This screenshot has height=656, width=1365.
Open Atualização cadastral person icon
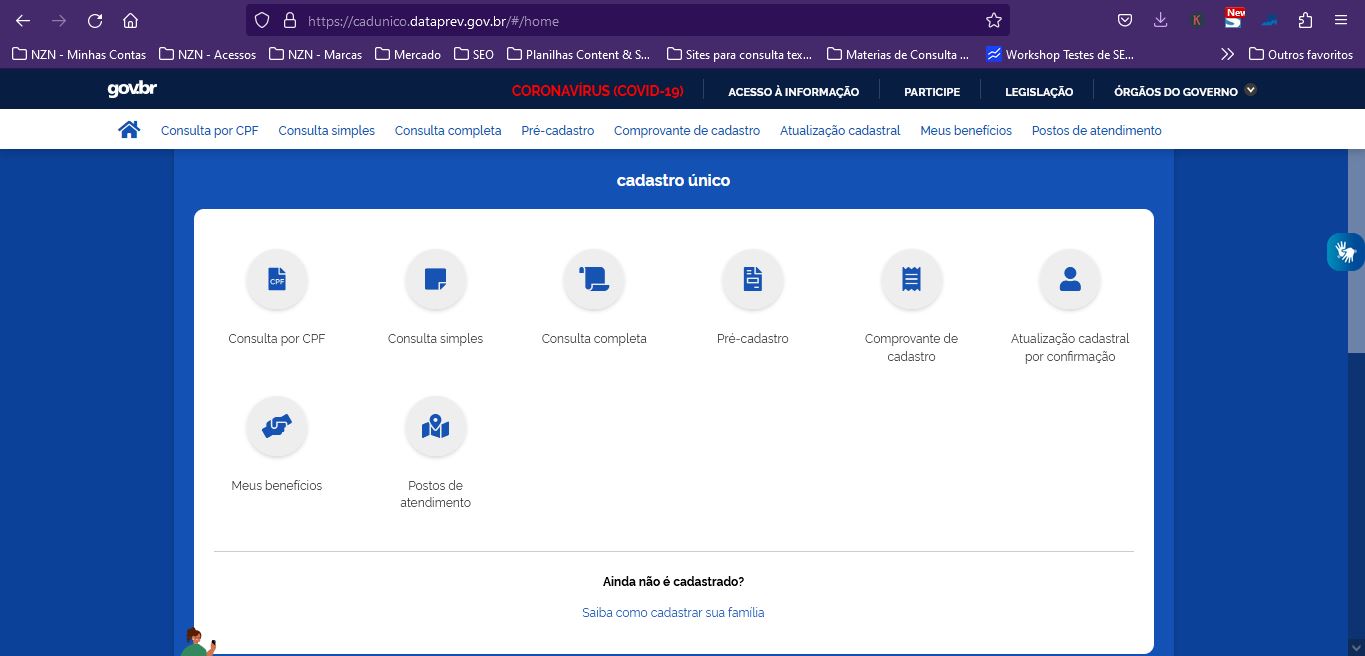pos(1070,280)
